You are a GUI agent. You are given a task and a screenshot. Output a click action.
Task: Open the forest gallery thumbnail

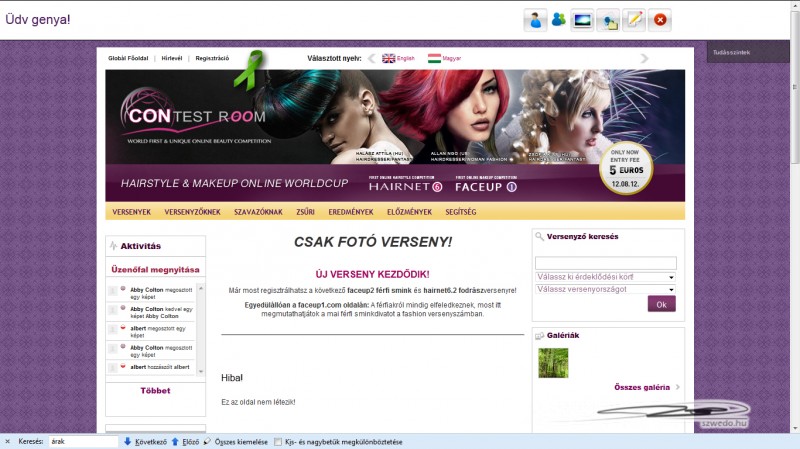553,363
